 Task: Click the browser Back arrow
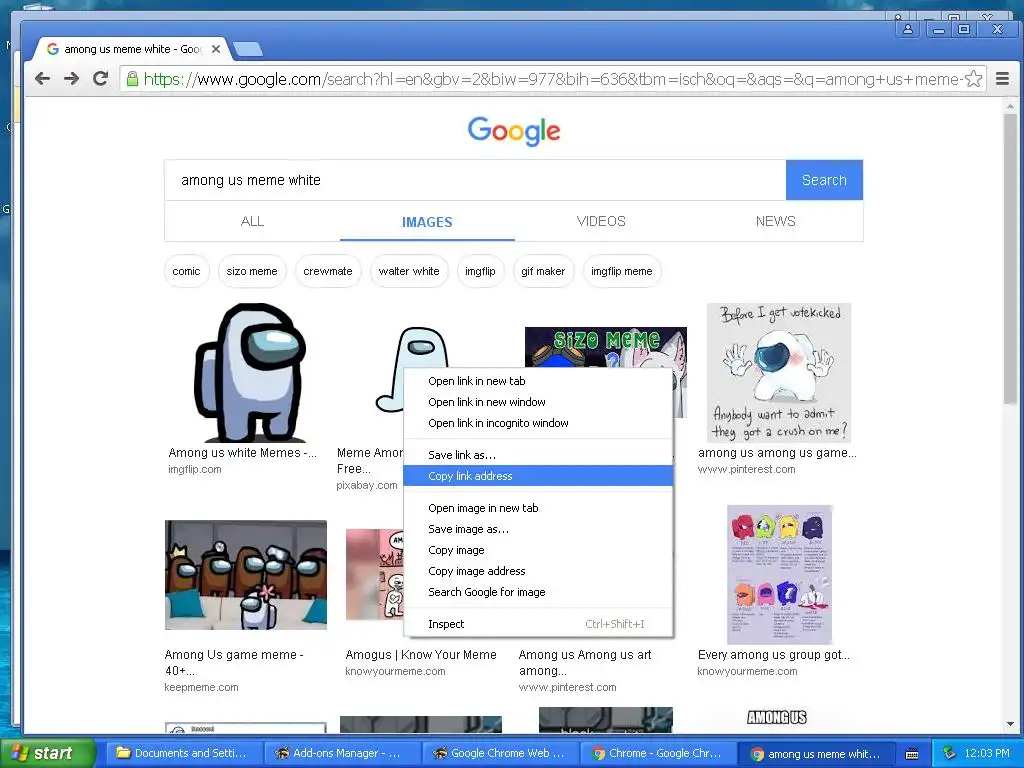coord(42,79)
